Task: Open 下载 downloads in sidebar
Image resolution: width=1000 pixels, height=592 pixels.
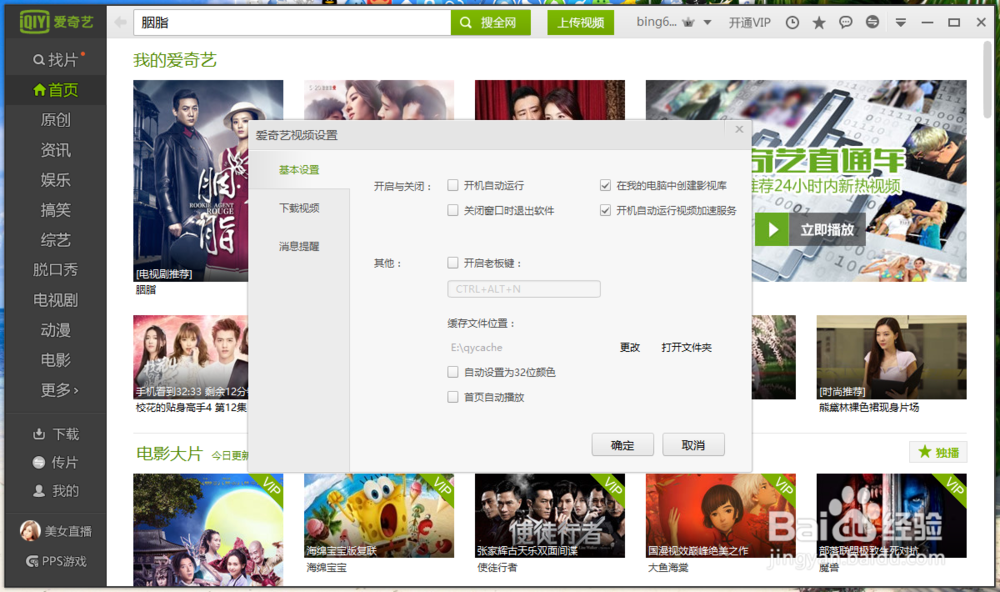Action: tap(56, 434)
